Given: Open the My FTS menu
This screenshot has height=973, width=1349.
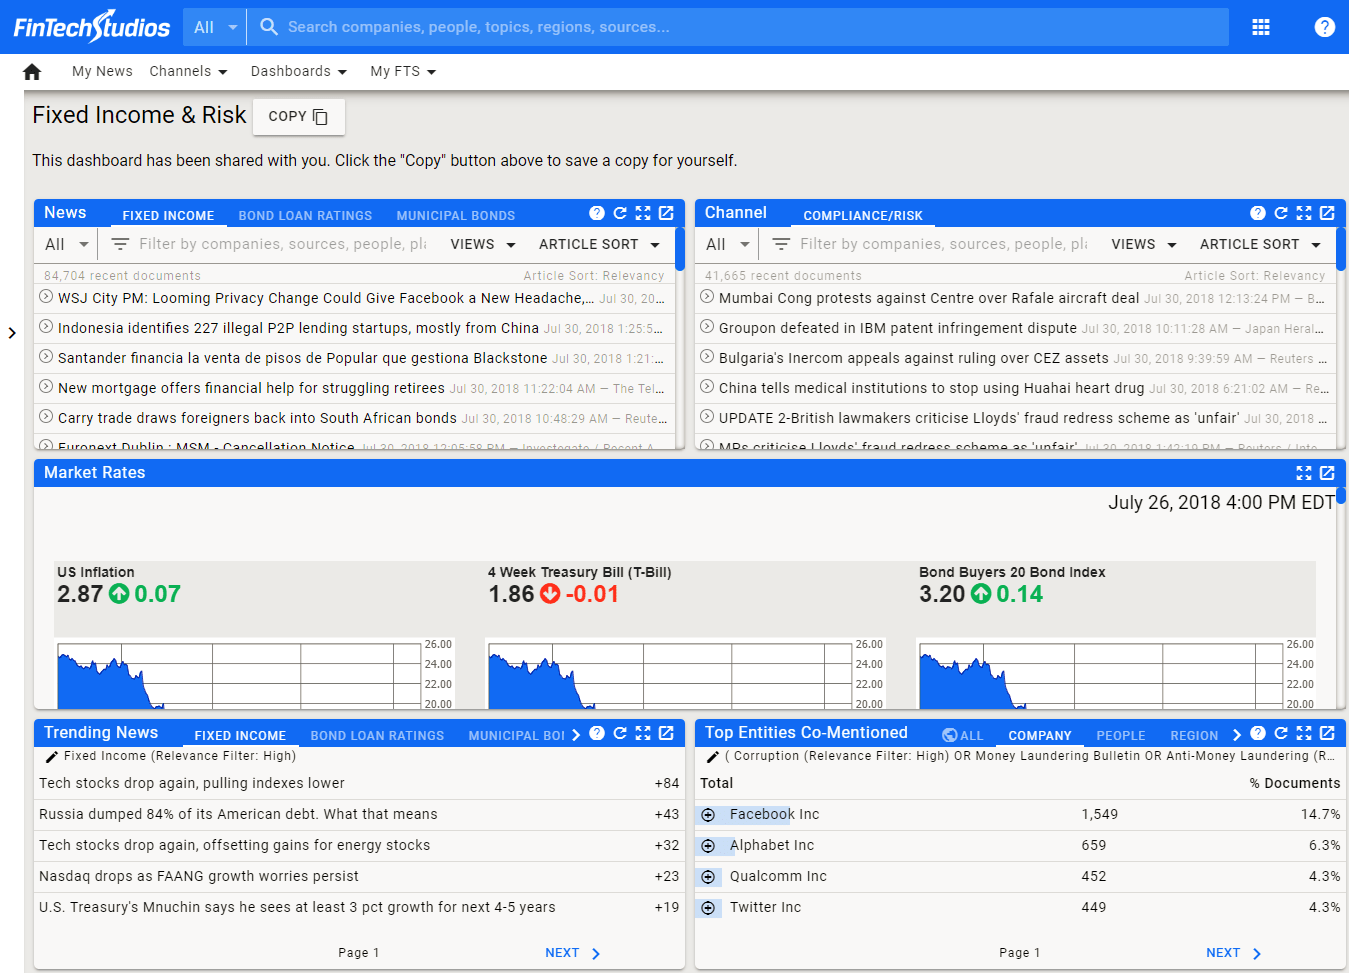Looking at the screenshot, I should pyautogui.click(x=403, y=72).
